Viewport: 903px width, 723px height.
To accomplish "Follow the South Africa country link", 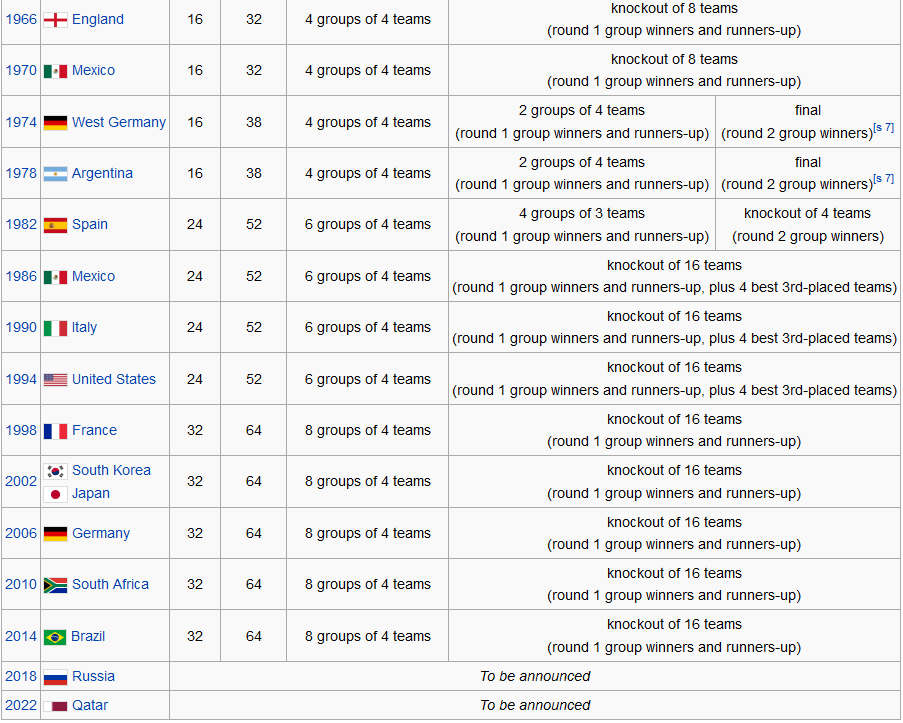I will (110, 584).
